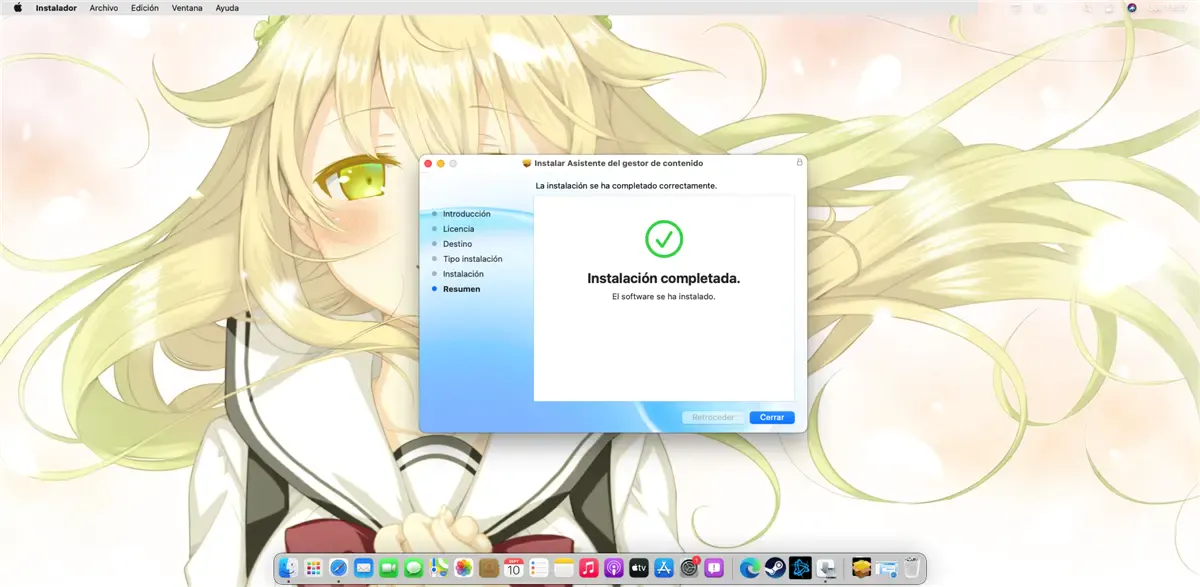This screenshot has height=587, width=1200.
Task: Open the Ventana menu
Action: click(187, 7)
